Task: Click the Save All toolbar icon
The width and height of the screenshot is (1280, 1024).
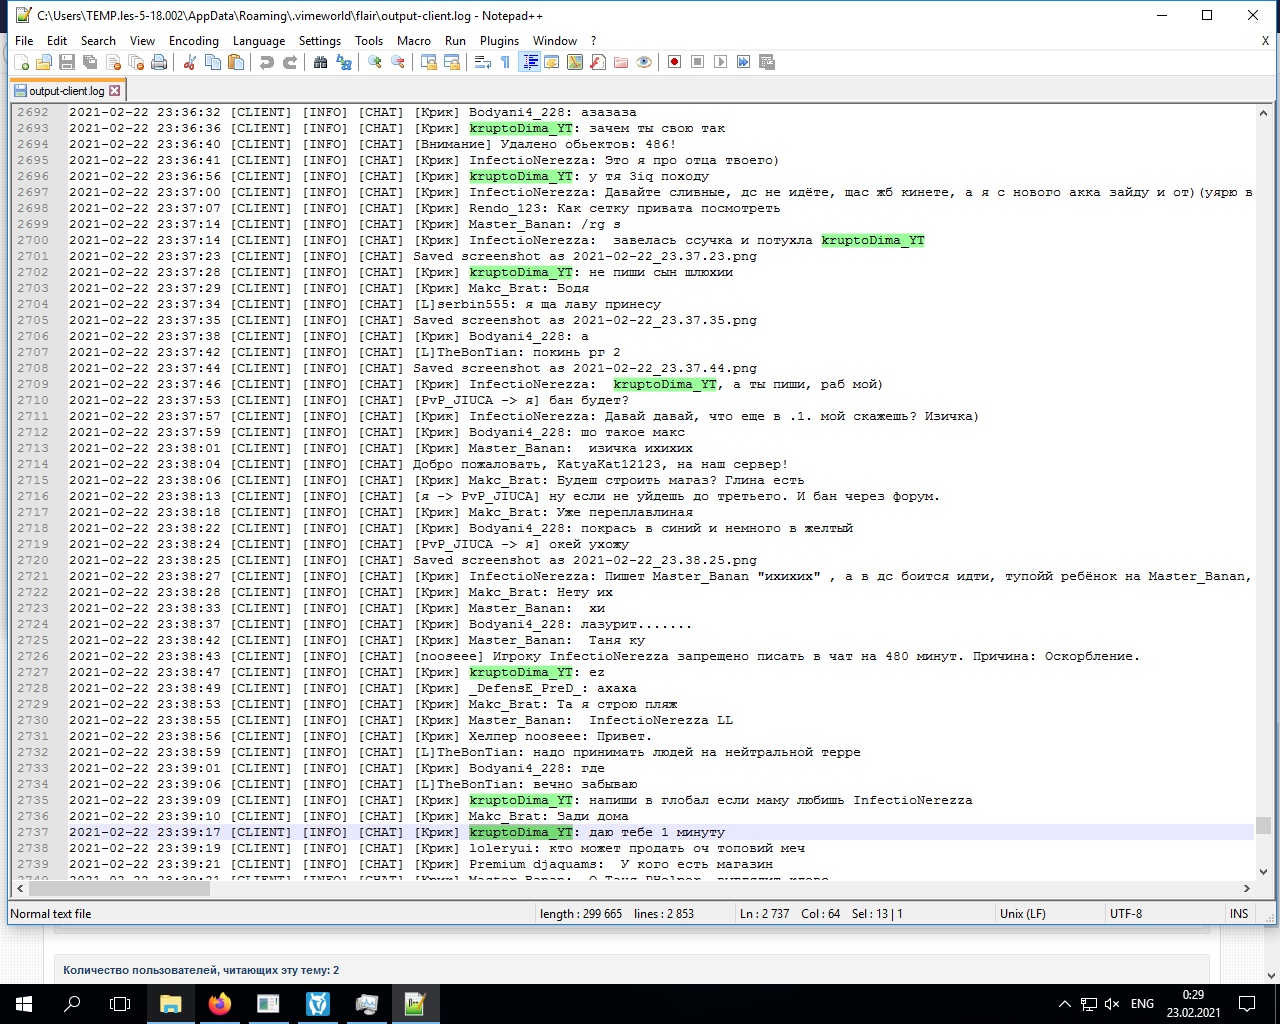Action: click(90, 62)
